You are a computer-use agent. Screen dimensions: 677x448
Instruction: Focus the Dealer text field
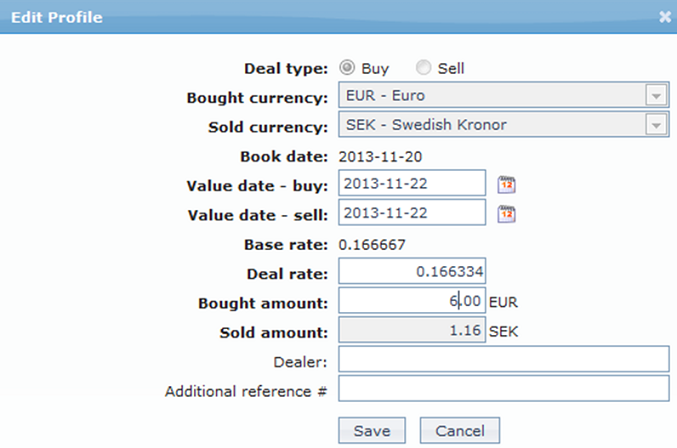click(503, 359)
